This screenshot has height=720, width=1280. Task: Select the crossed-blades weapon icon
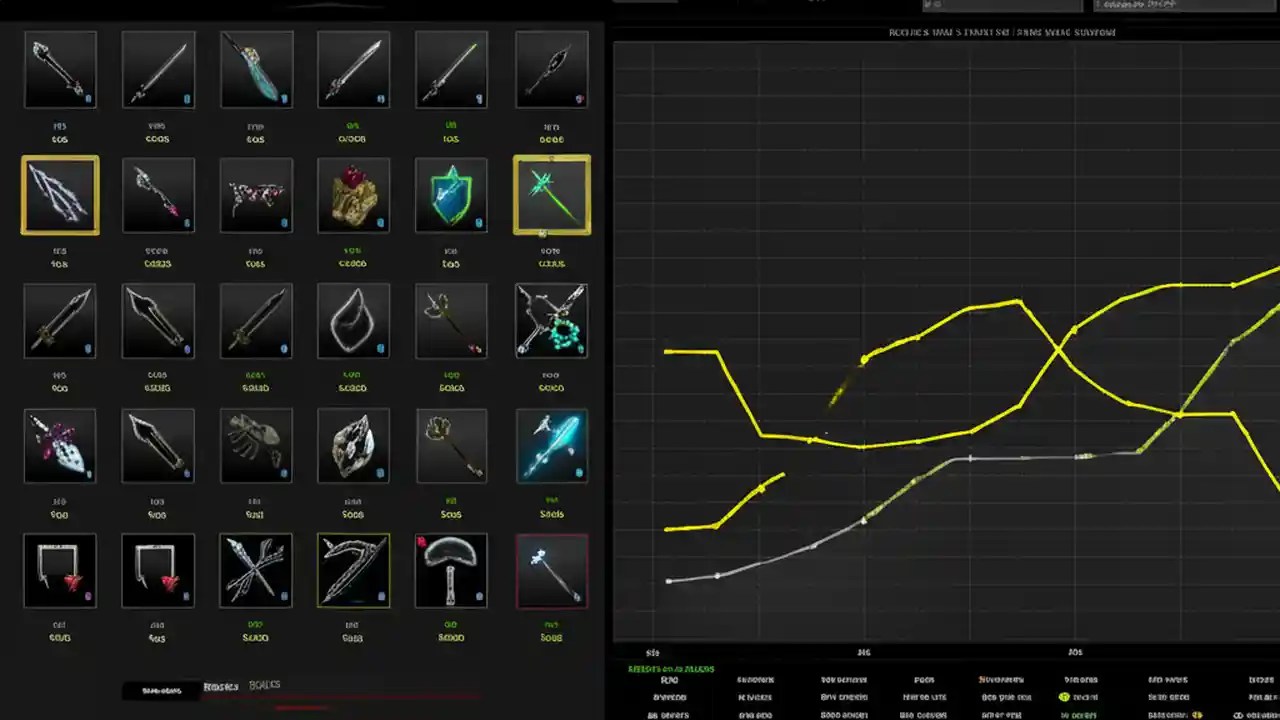click(x=256, y=570)
